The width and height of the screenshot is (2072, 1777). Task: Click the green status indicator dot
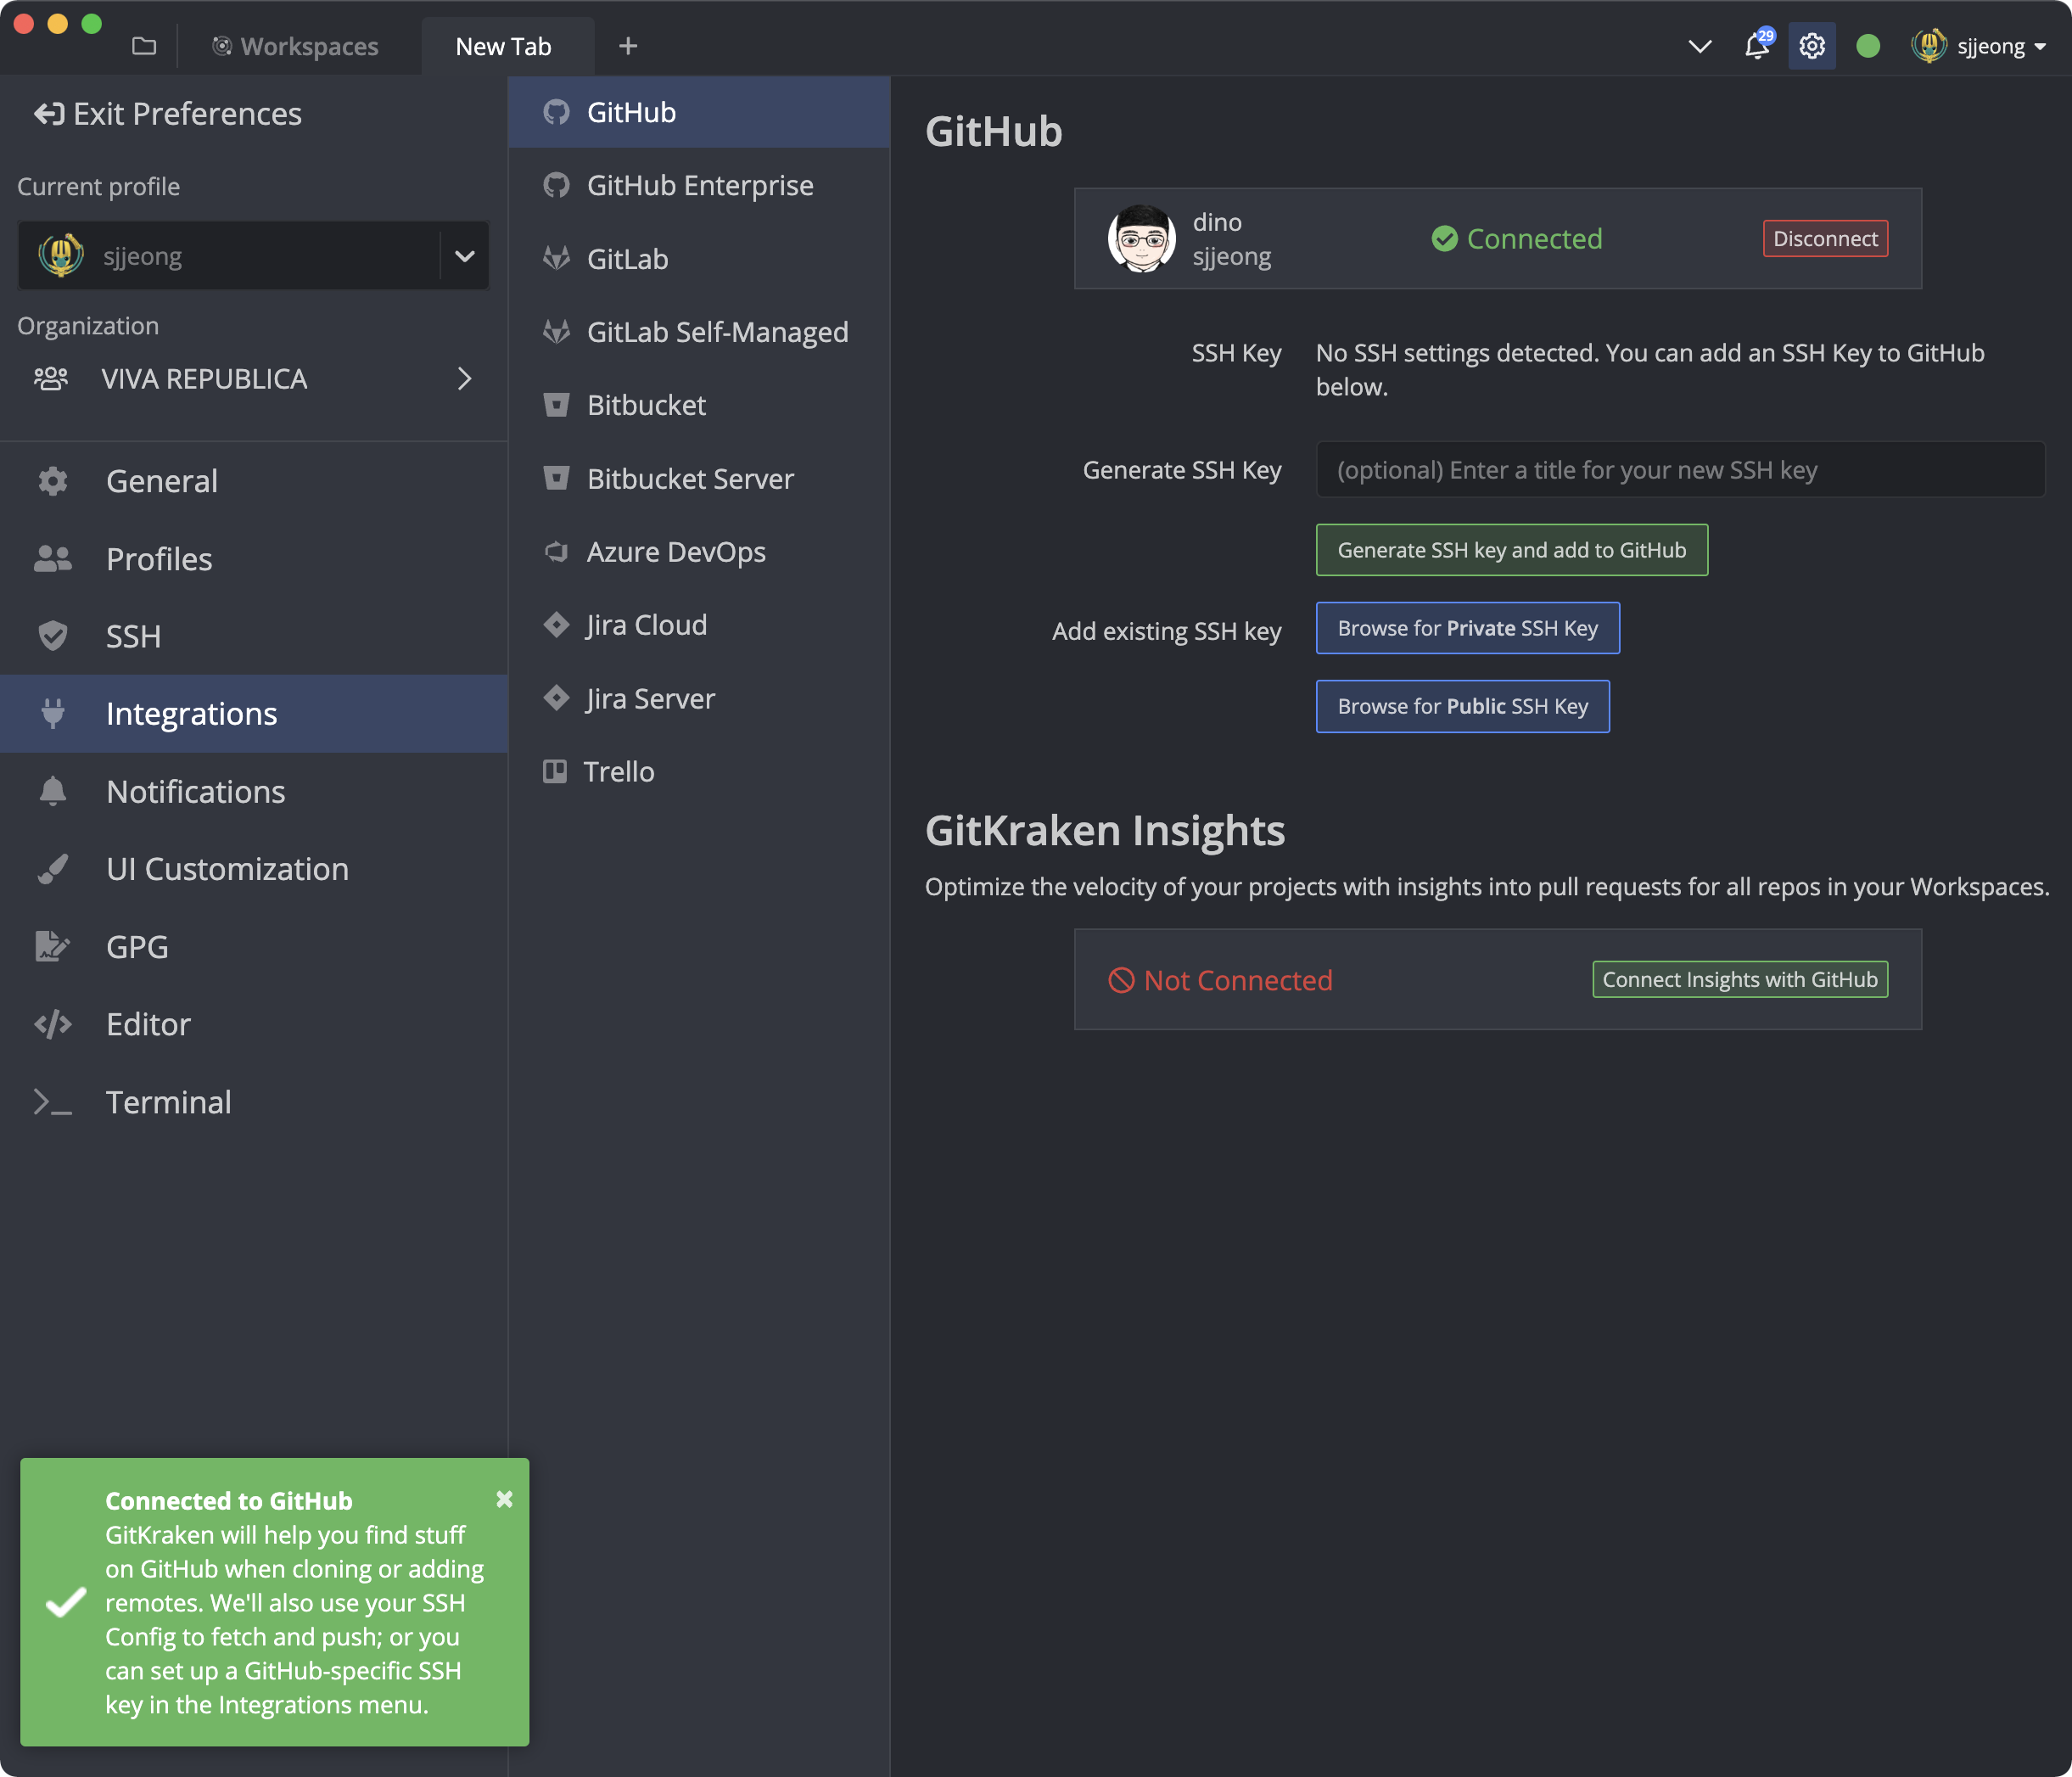[1867, 46]
